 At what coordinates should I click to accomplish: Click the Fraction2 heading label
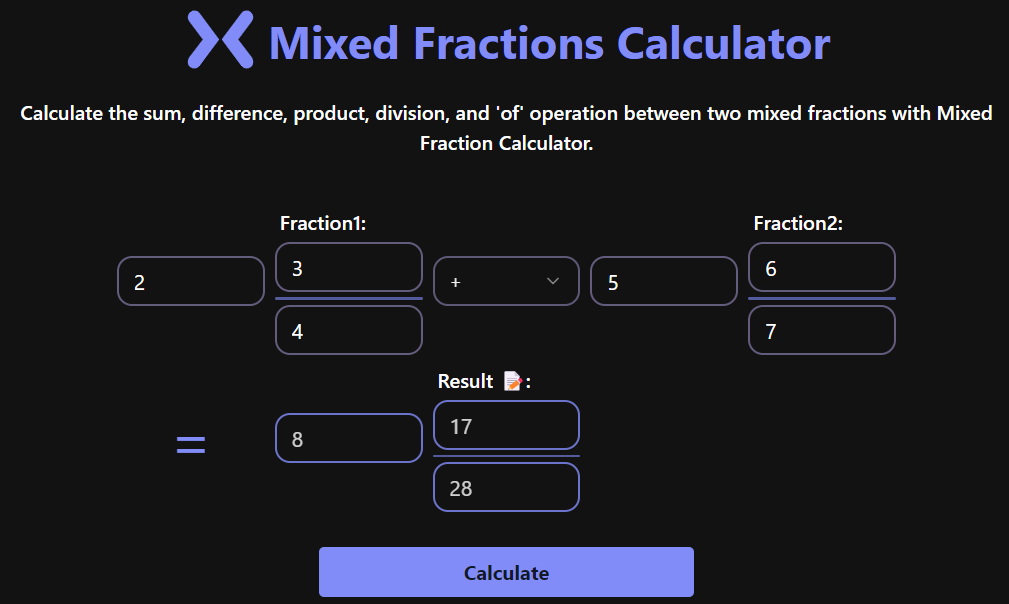coord(796,223)
